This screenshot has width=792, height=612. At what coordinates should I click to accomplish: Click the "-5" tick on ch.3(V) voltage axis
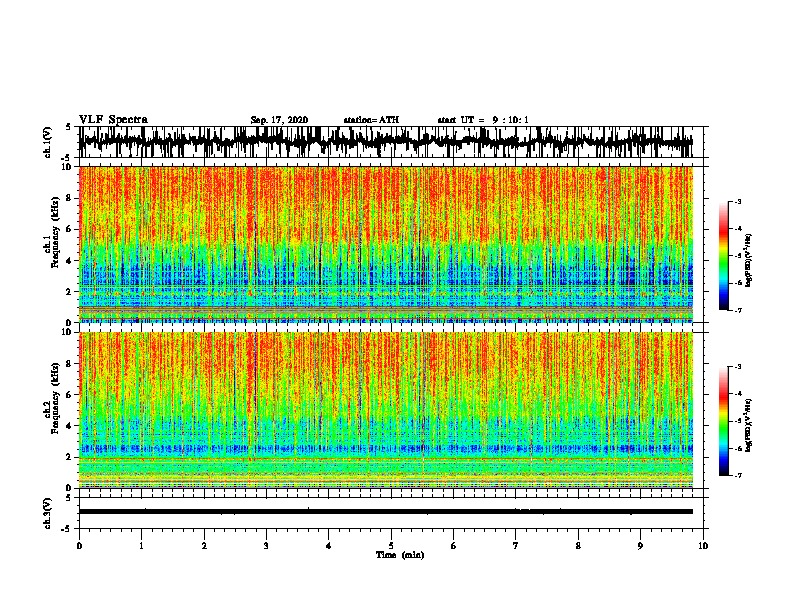click(x=67, y=529)
